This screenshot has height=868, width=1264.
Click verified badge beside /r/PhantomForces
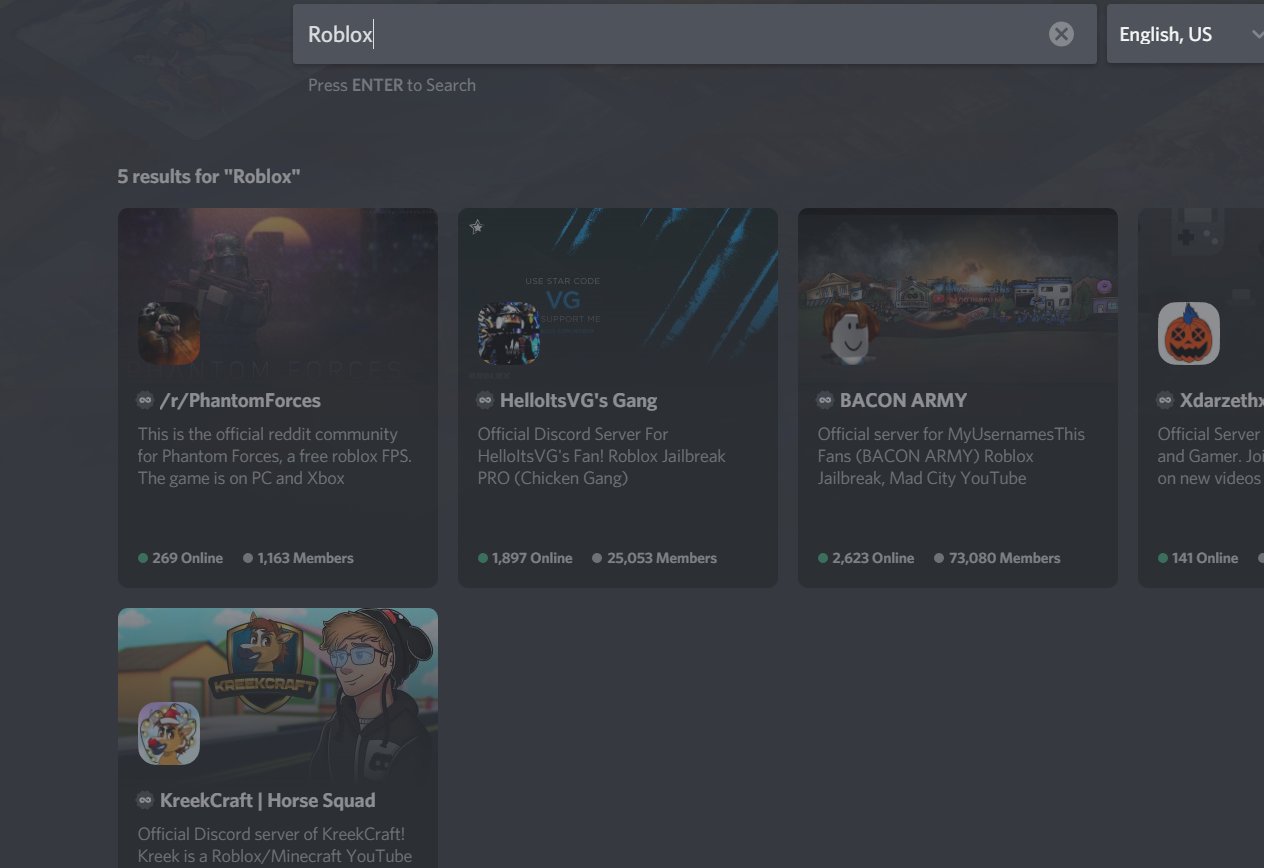[x=145, y=400]
